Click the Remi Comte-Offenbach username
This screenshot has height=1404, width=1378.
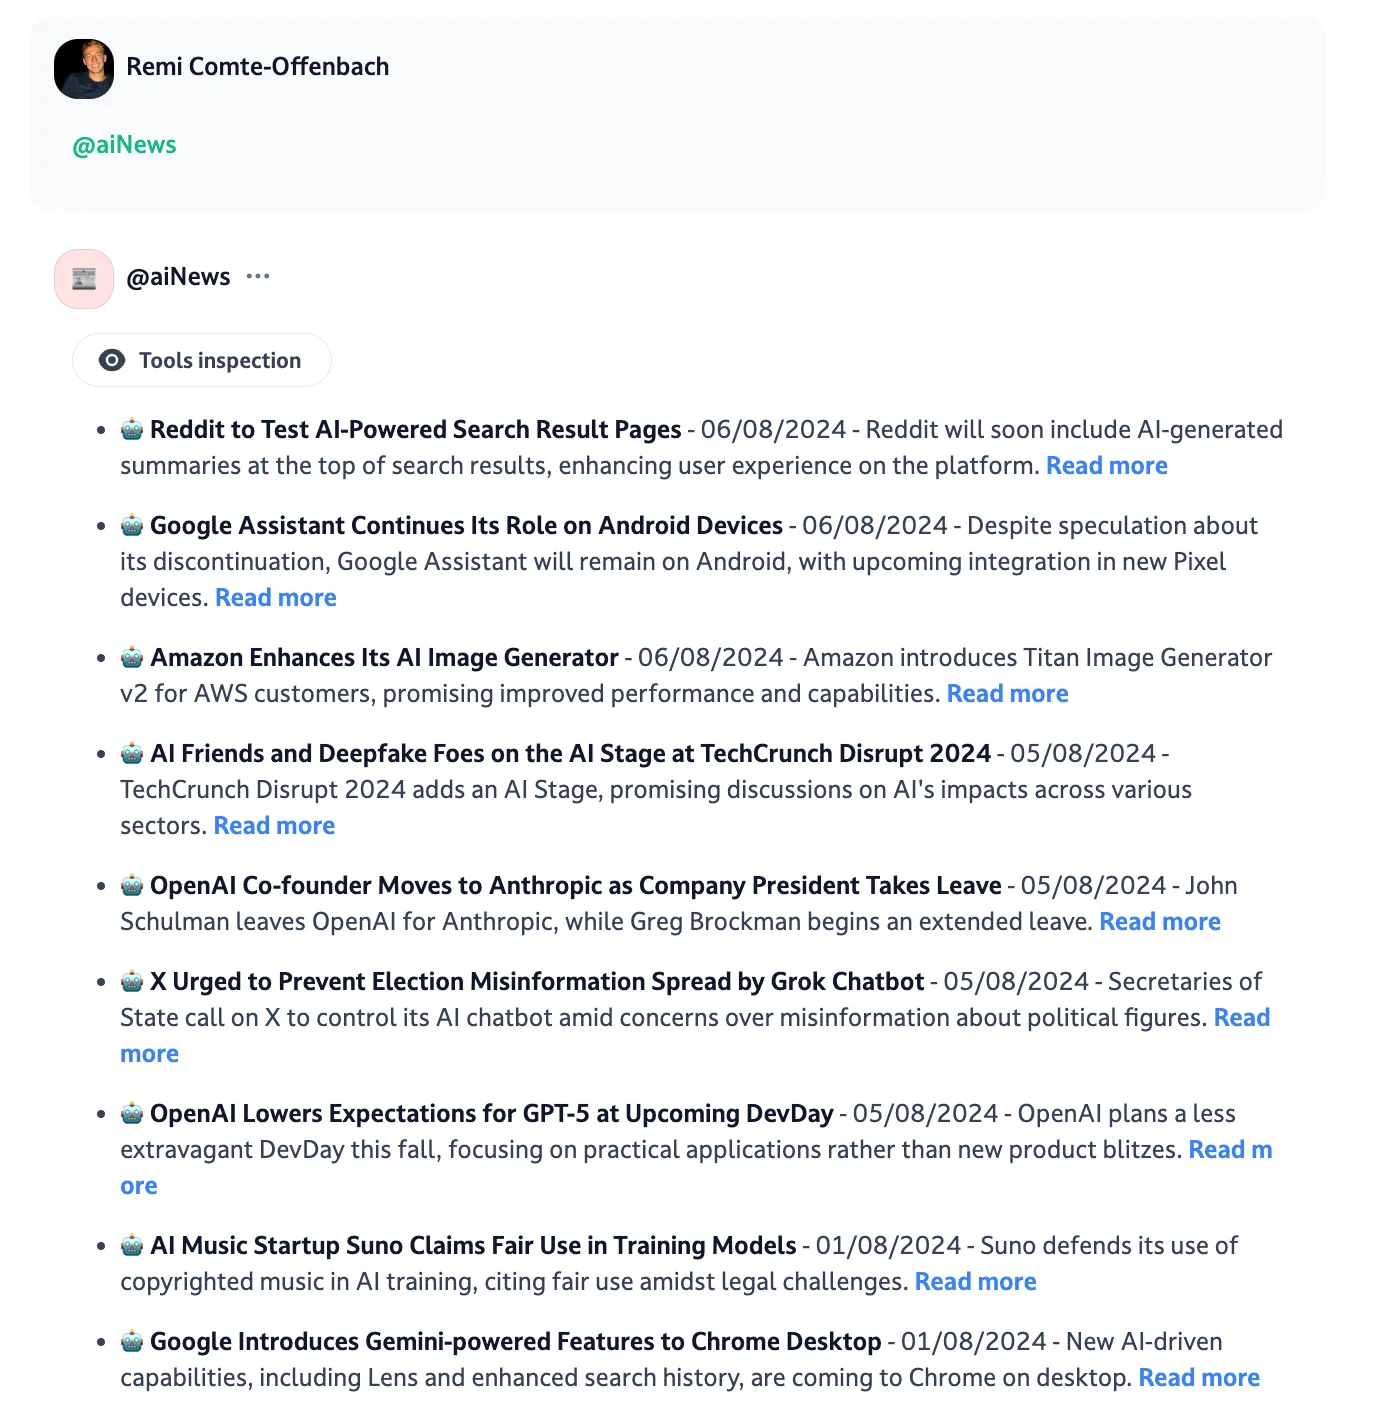(x=258, y=67)
